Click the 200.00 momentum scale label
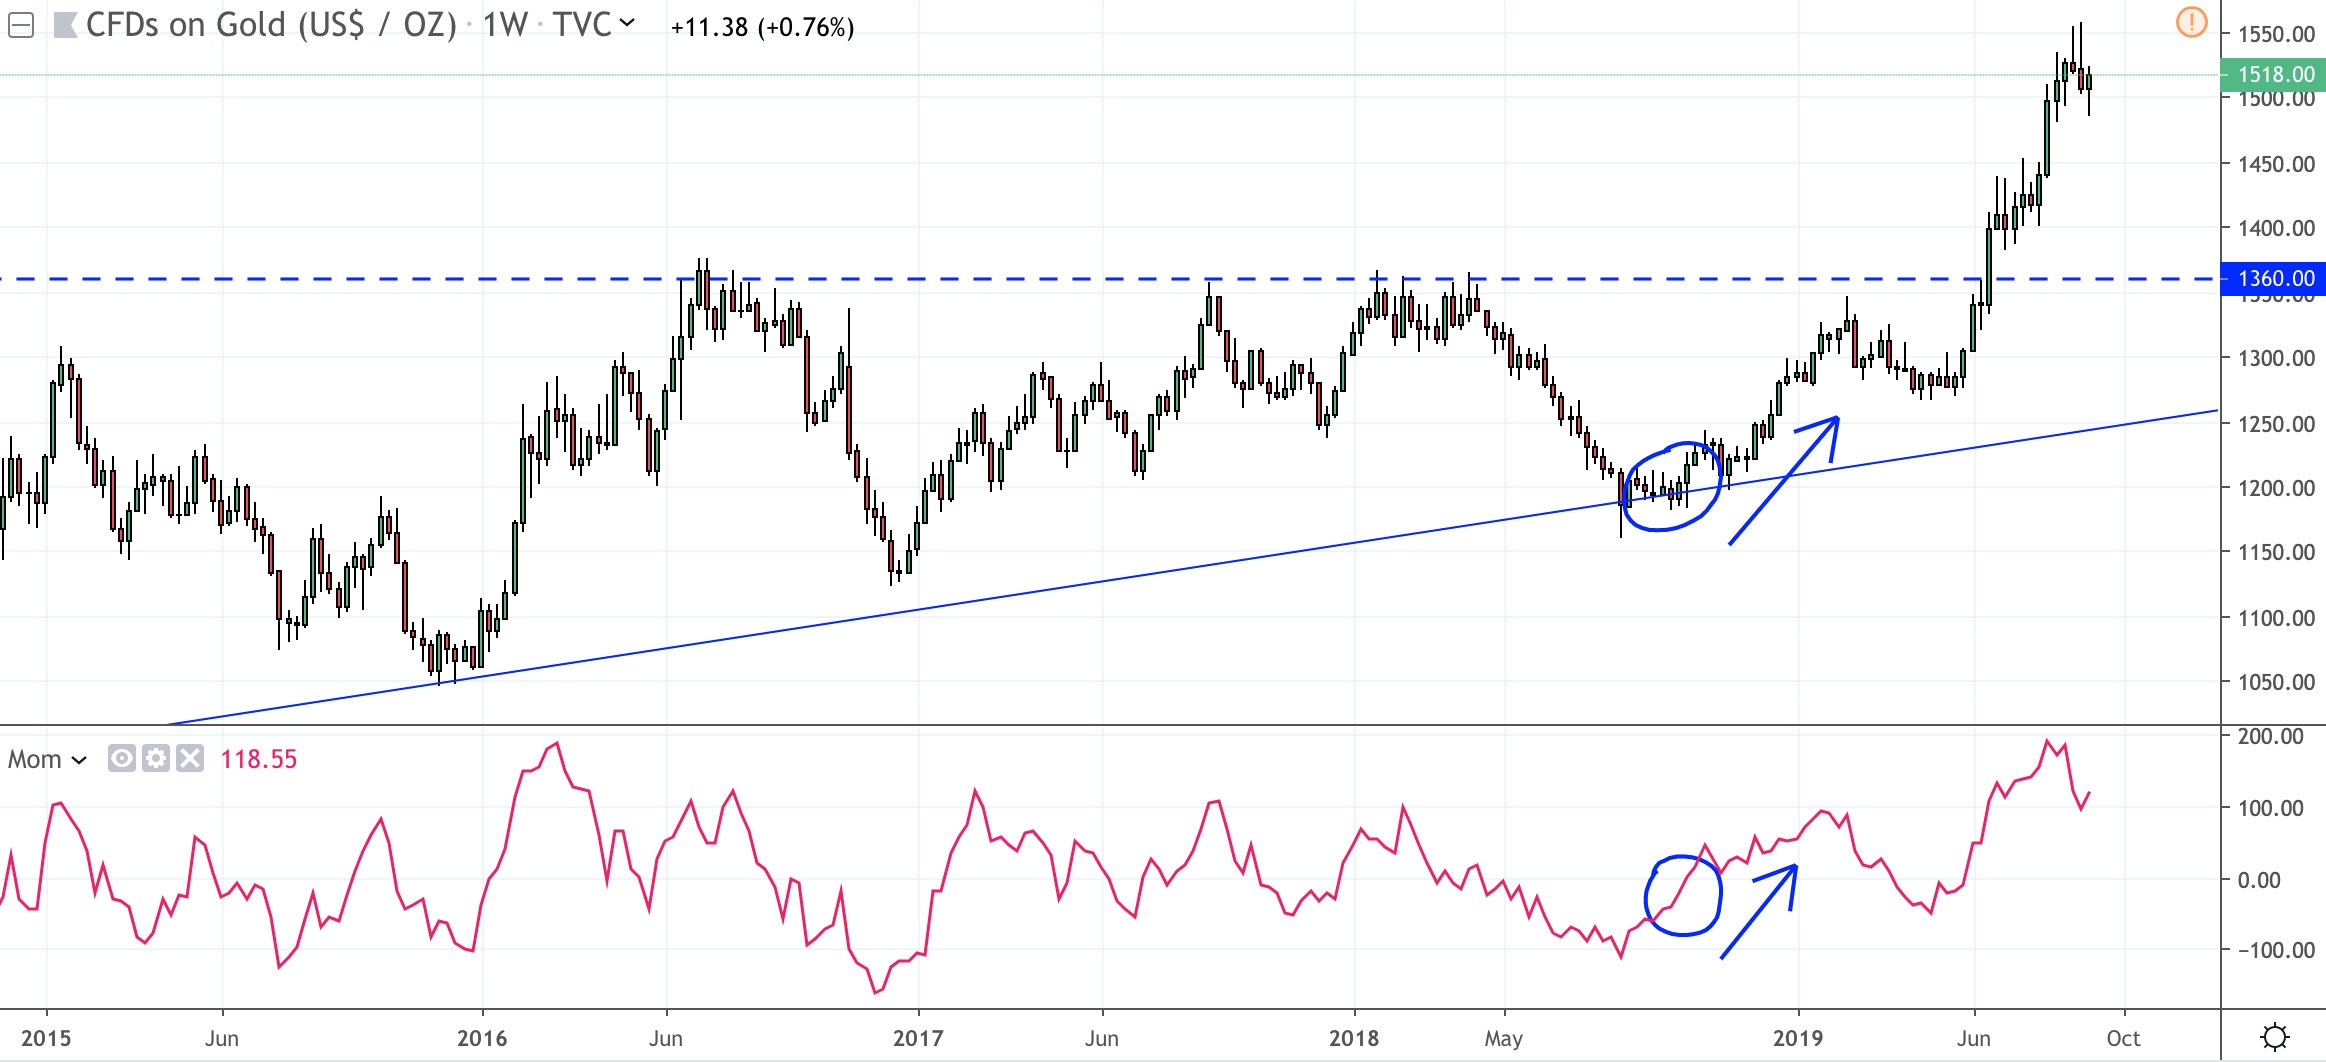This screenshot has width=2326, height=1062. click(x=2270, y=736)
